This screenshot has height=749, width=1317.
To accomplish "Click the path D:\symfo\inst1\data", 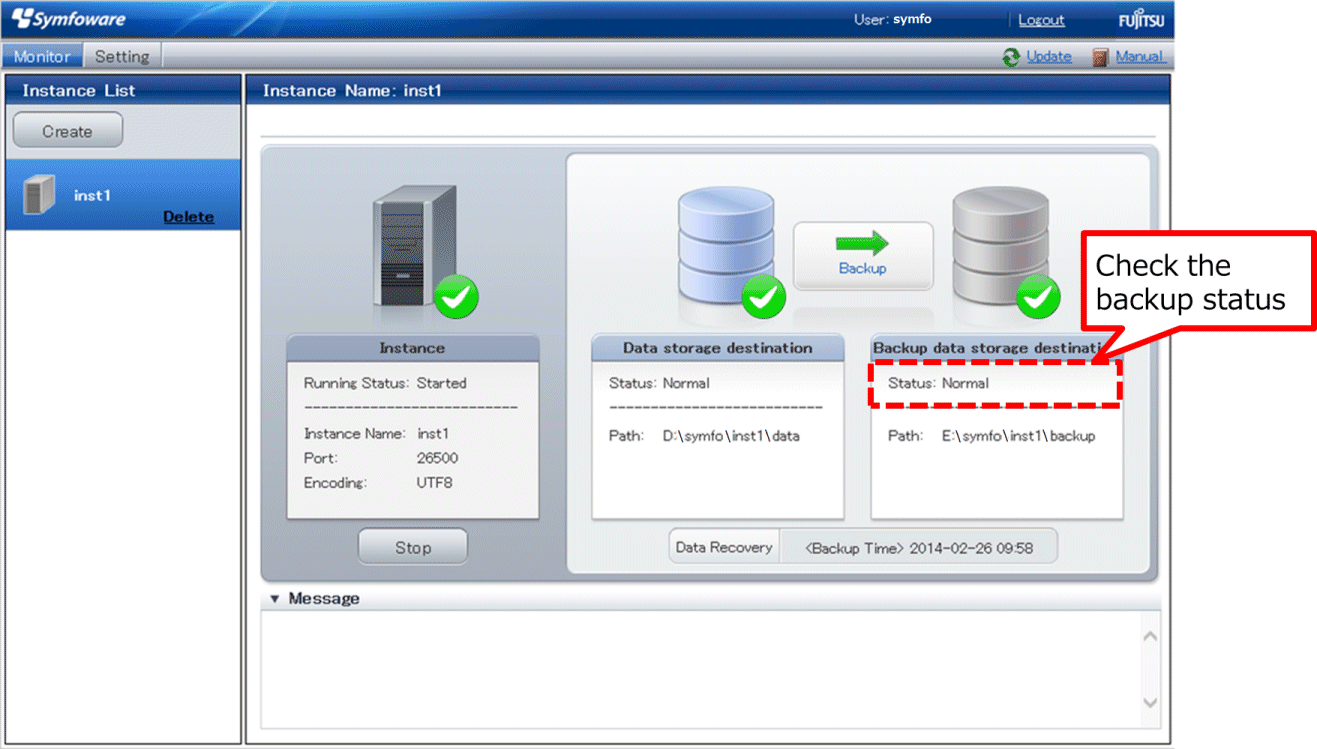I will point(731,436).
